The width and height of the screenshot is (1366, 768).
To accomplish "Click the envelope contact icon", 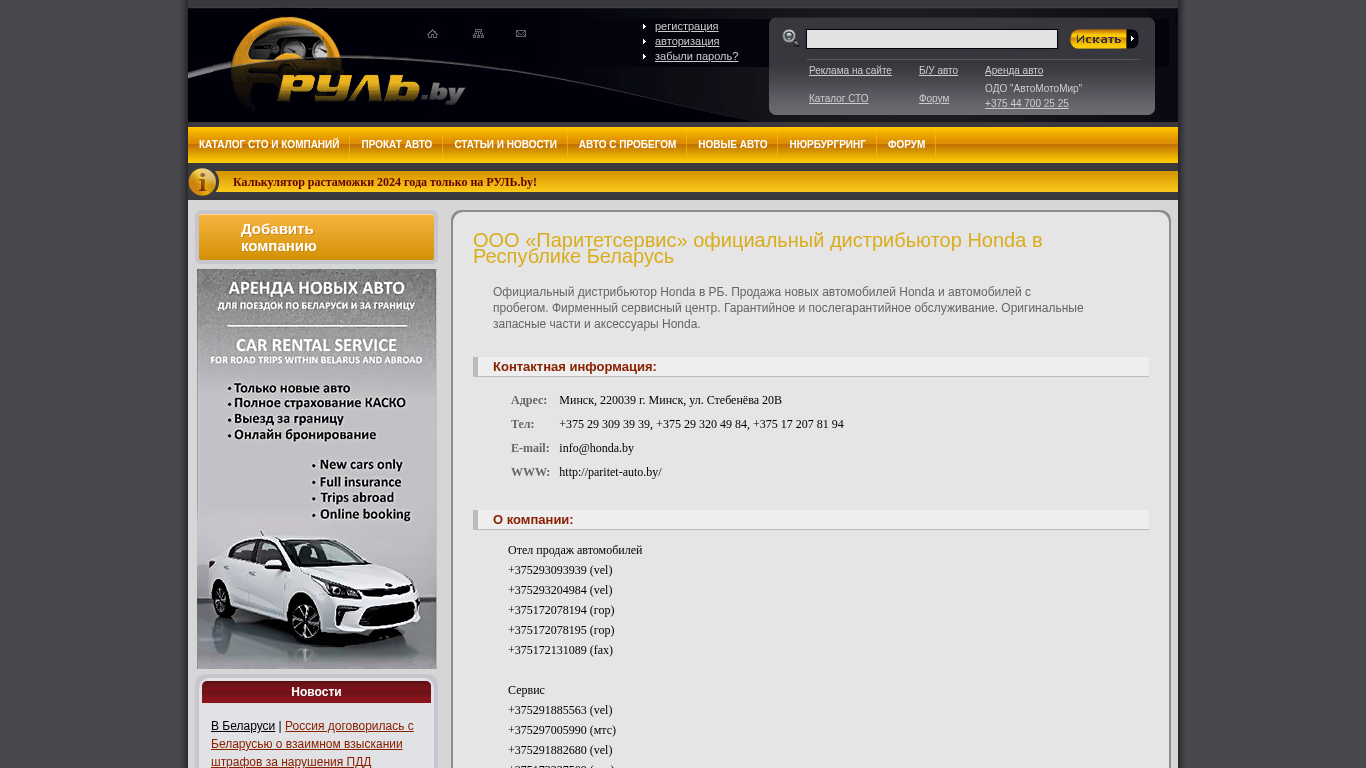I will pos(521,34).
